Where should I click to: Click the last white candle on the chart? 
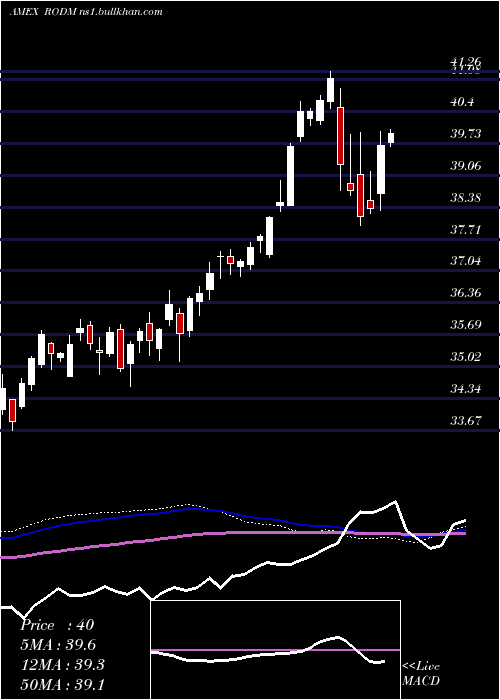coord(391,138)
